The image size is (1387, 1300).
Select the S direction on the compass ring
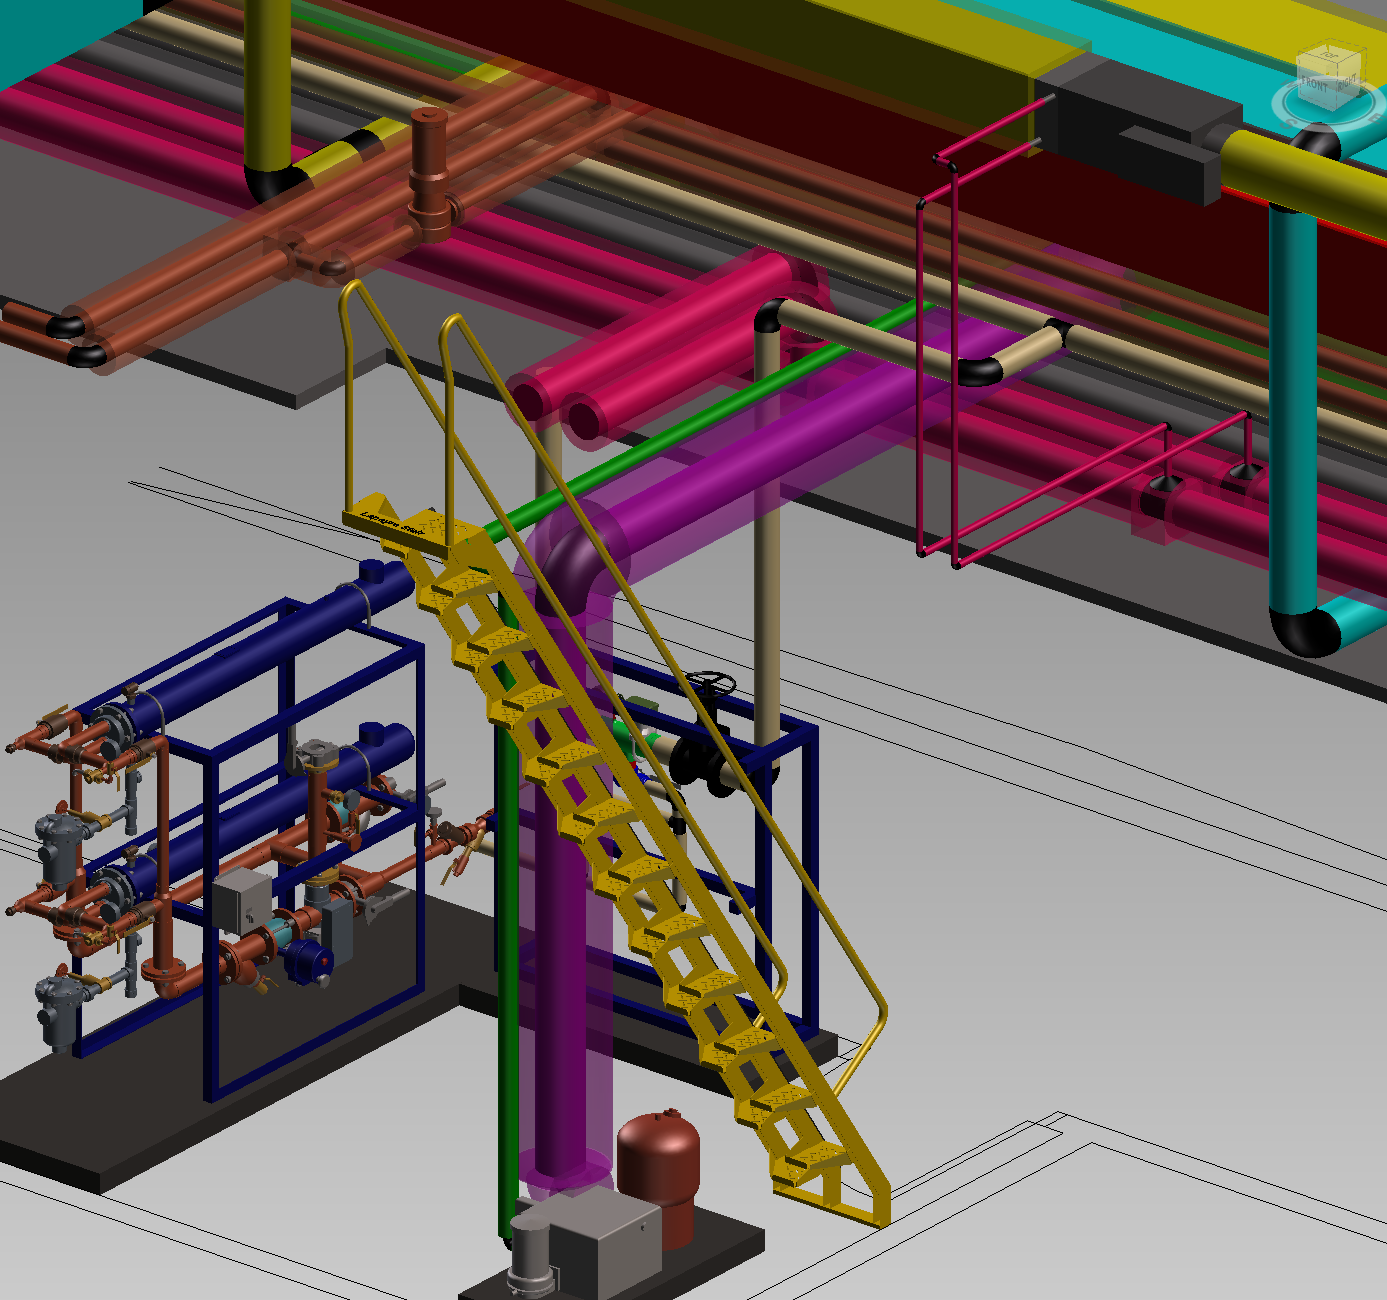point(1286,124)
